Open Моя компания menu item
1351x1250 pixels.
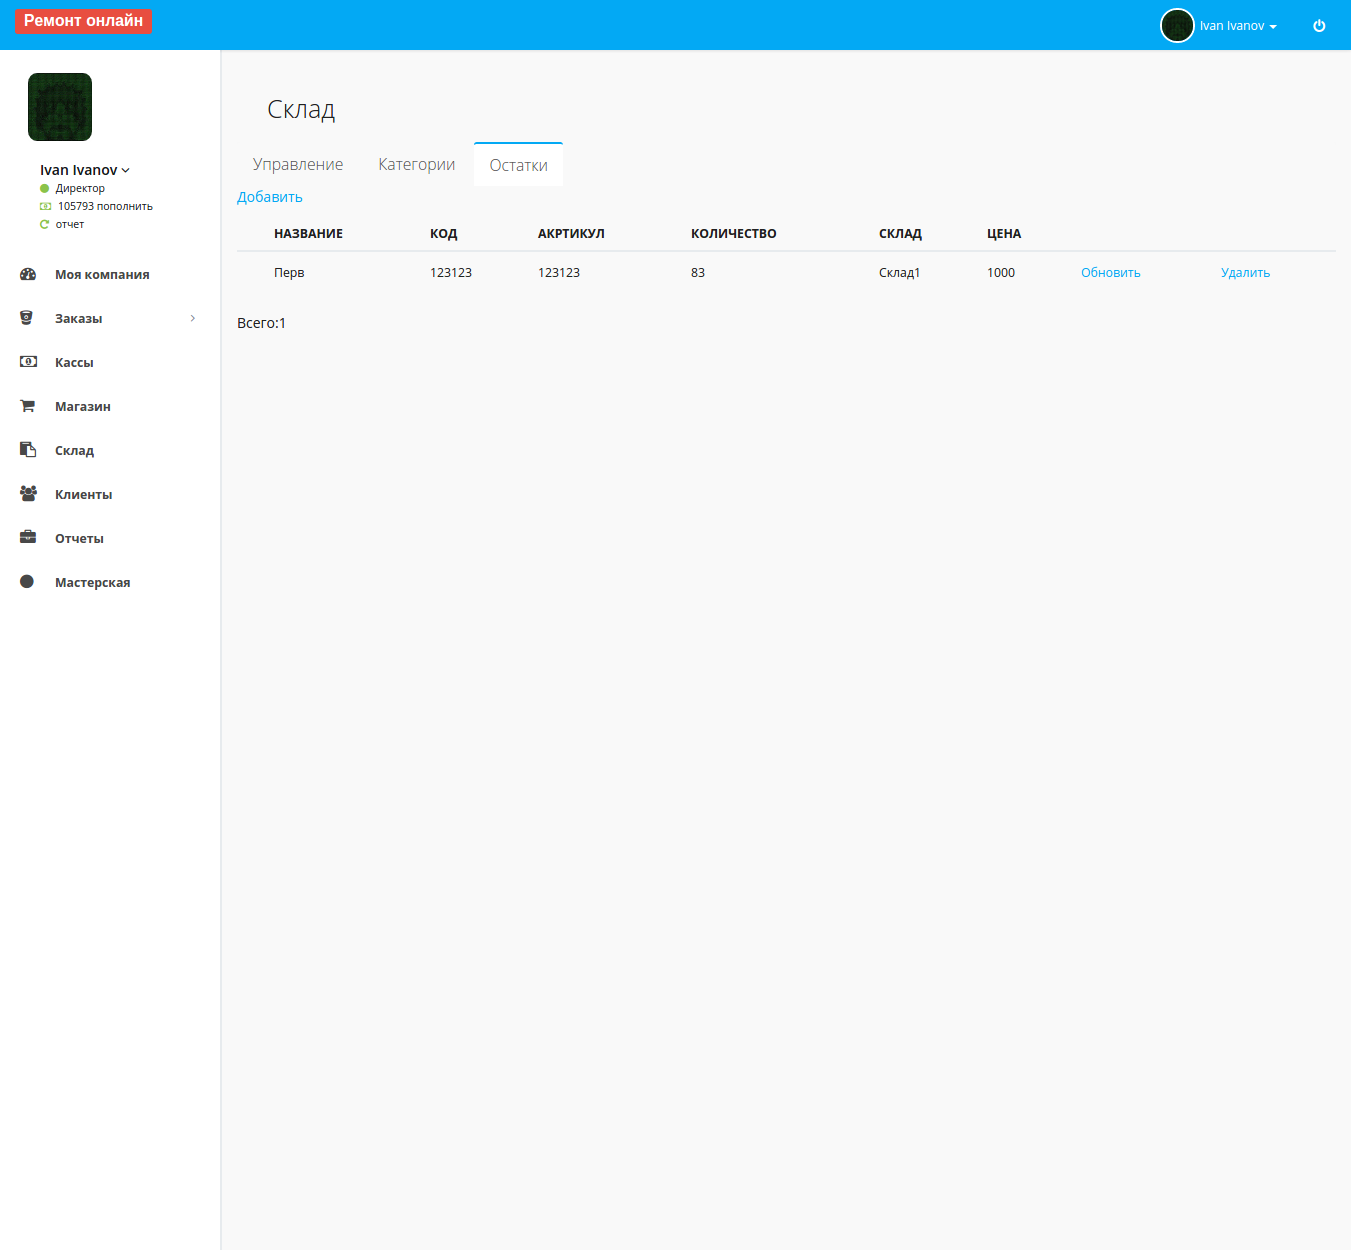click(x=102, y=275)
